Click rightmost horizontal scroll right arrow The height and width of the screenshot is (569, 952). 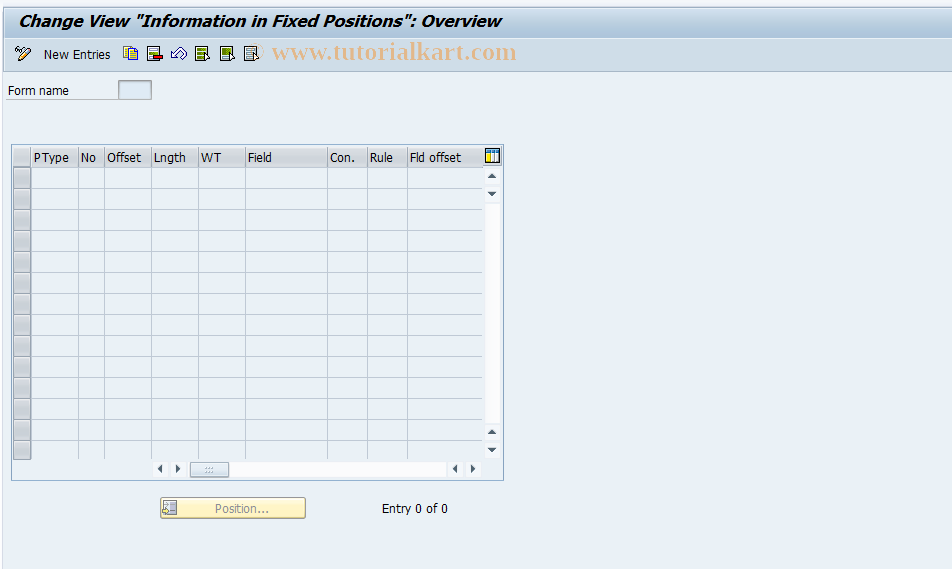473,469
